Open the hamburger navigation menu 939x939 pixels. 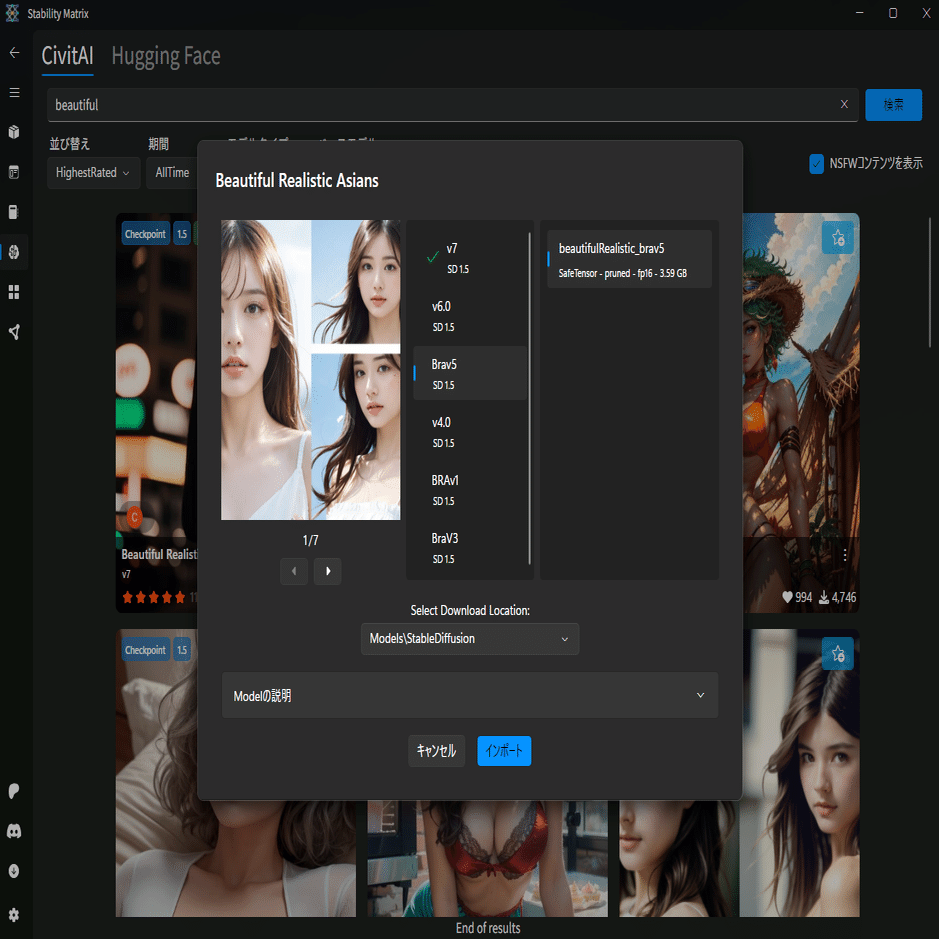coord(14,93)
